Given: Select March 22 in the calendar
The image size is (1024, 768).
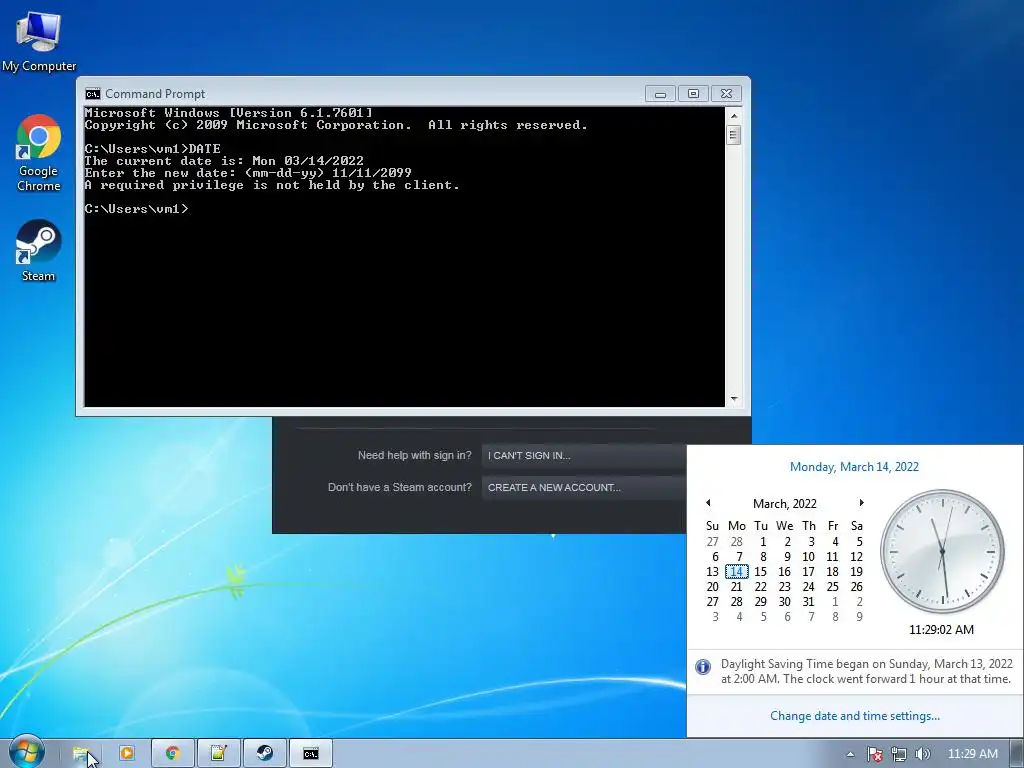Looking at the screenshot, I should (761, 586).
